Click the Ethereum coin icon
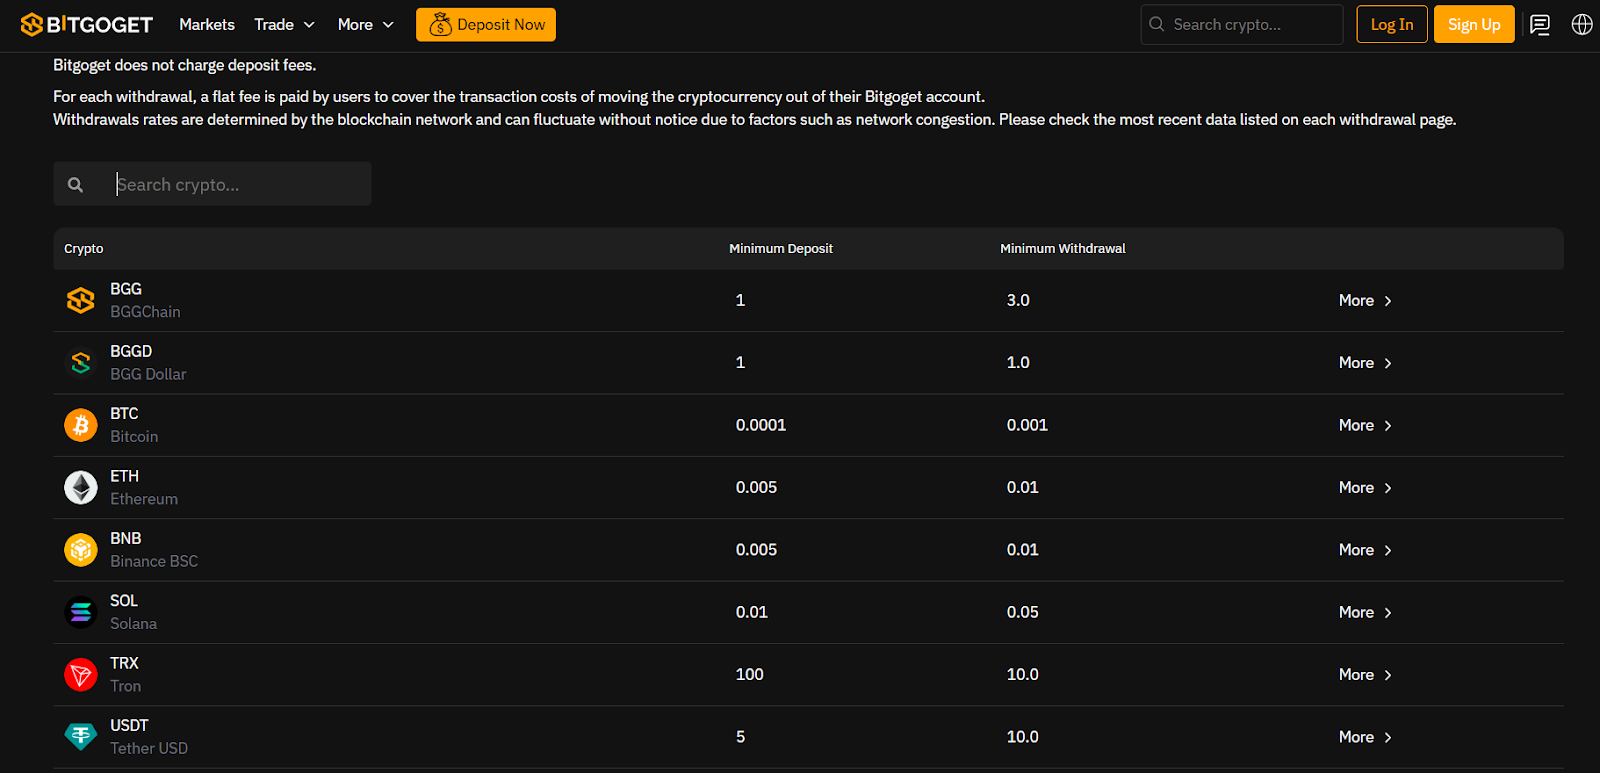This screenshot has width=1600, height=773. tap(81, 488)
